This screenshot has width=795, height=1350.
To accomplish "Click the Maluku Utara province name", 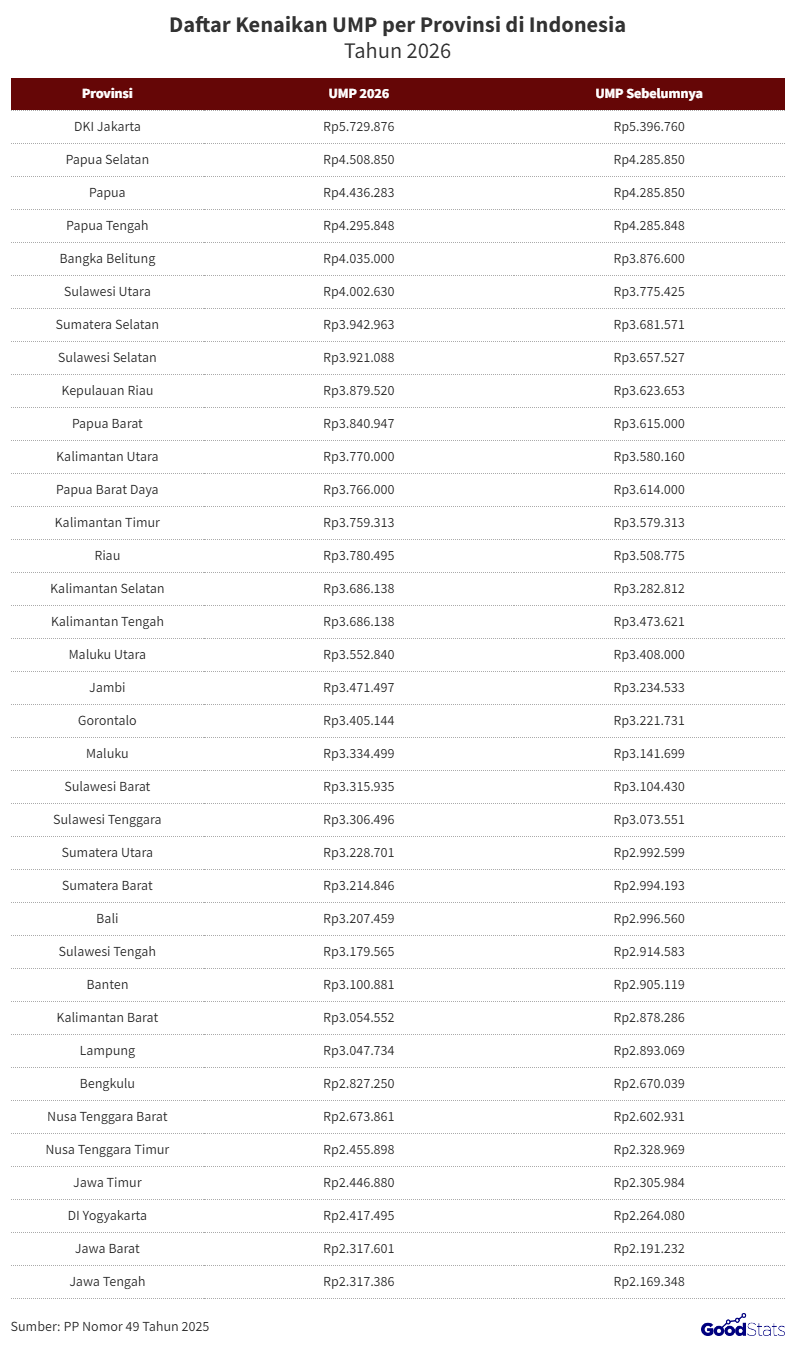I will (107, 655).
